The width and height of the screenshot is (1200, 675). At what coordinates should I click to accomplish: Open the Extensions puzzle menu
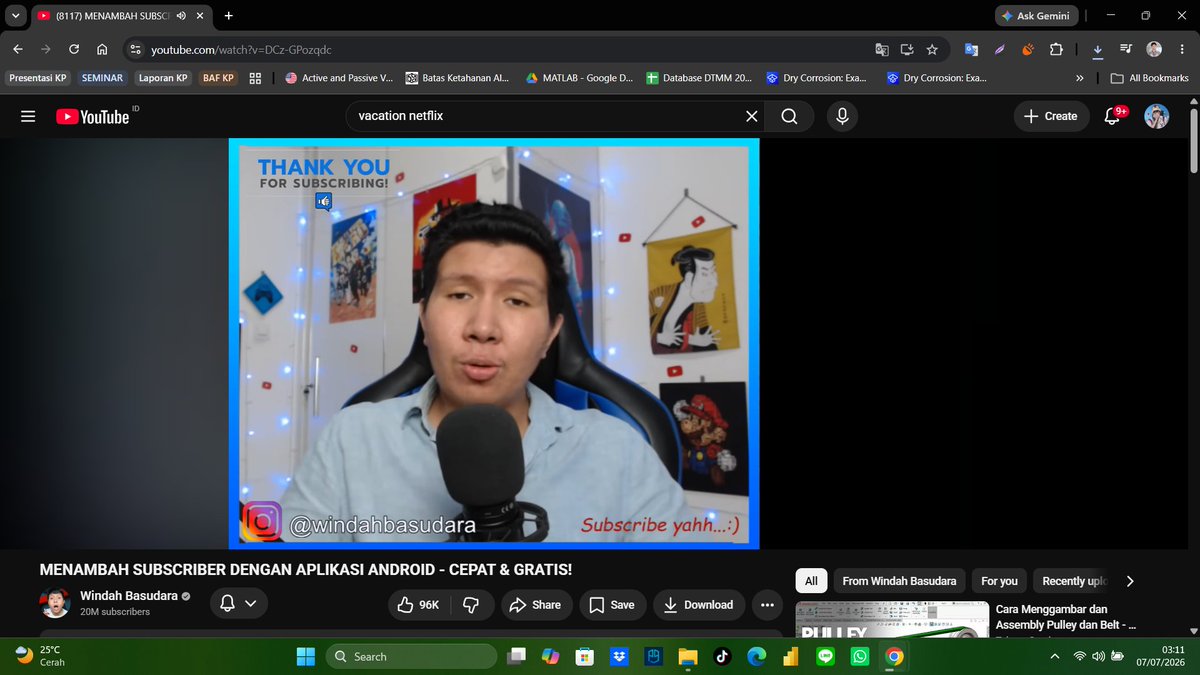pyautogui.click(x=1056, y=49)
